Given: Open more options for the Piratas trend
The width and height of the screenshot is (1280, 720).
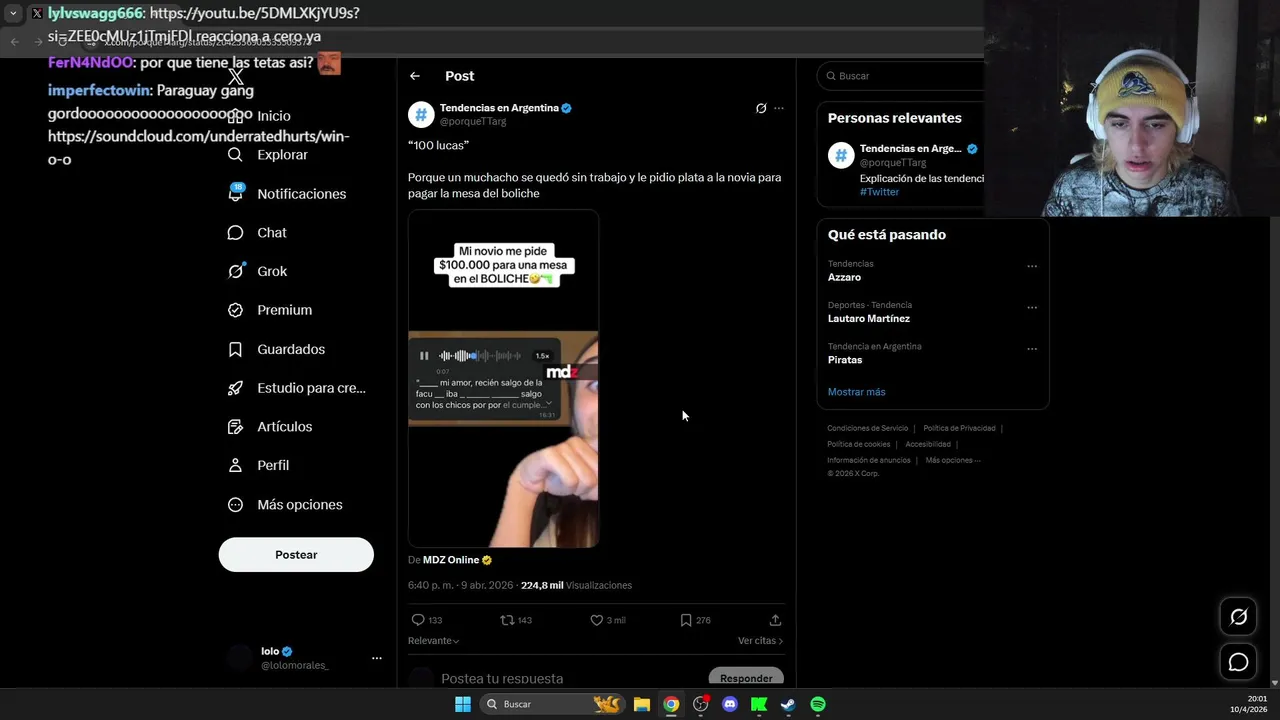Looking at the screenshot, I should click(1032, 349).
